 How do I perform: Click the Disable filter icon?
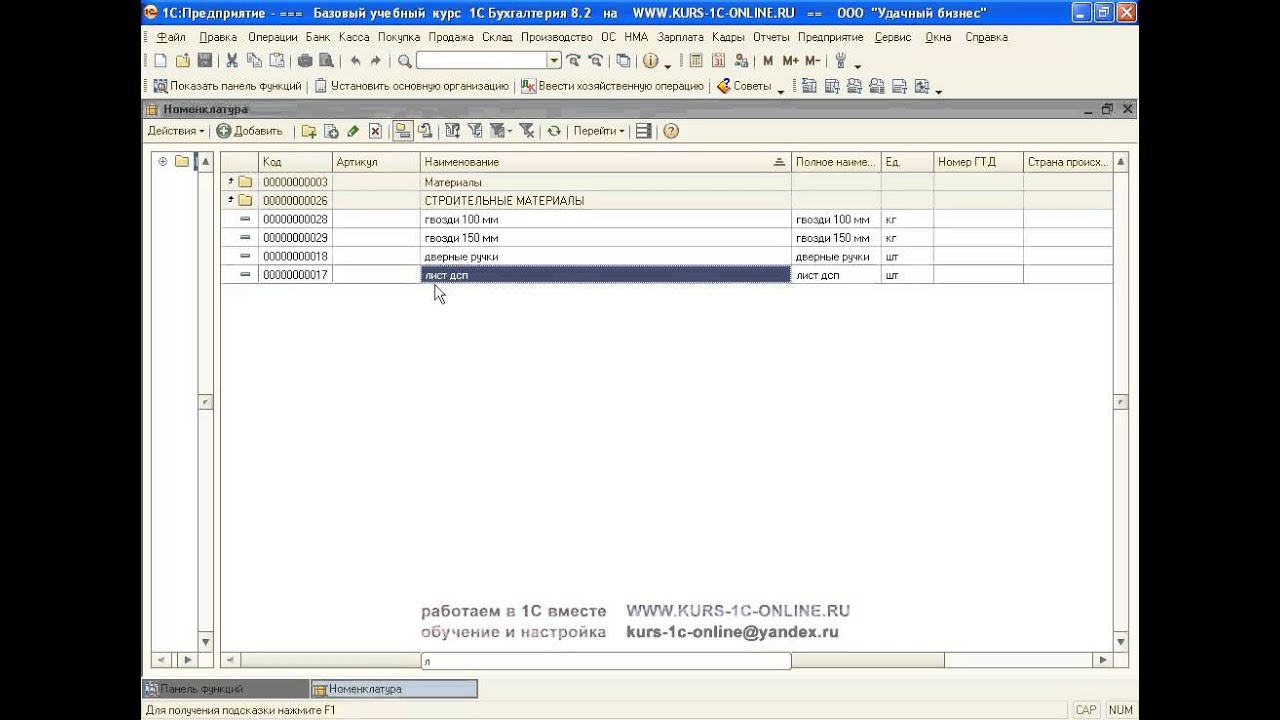point(526,131)
